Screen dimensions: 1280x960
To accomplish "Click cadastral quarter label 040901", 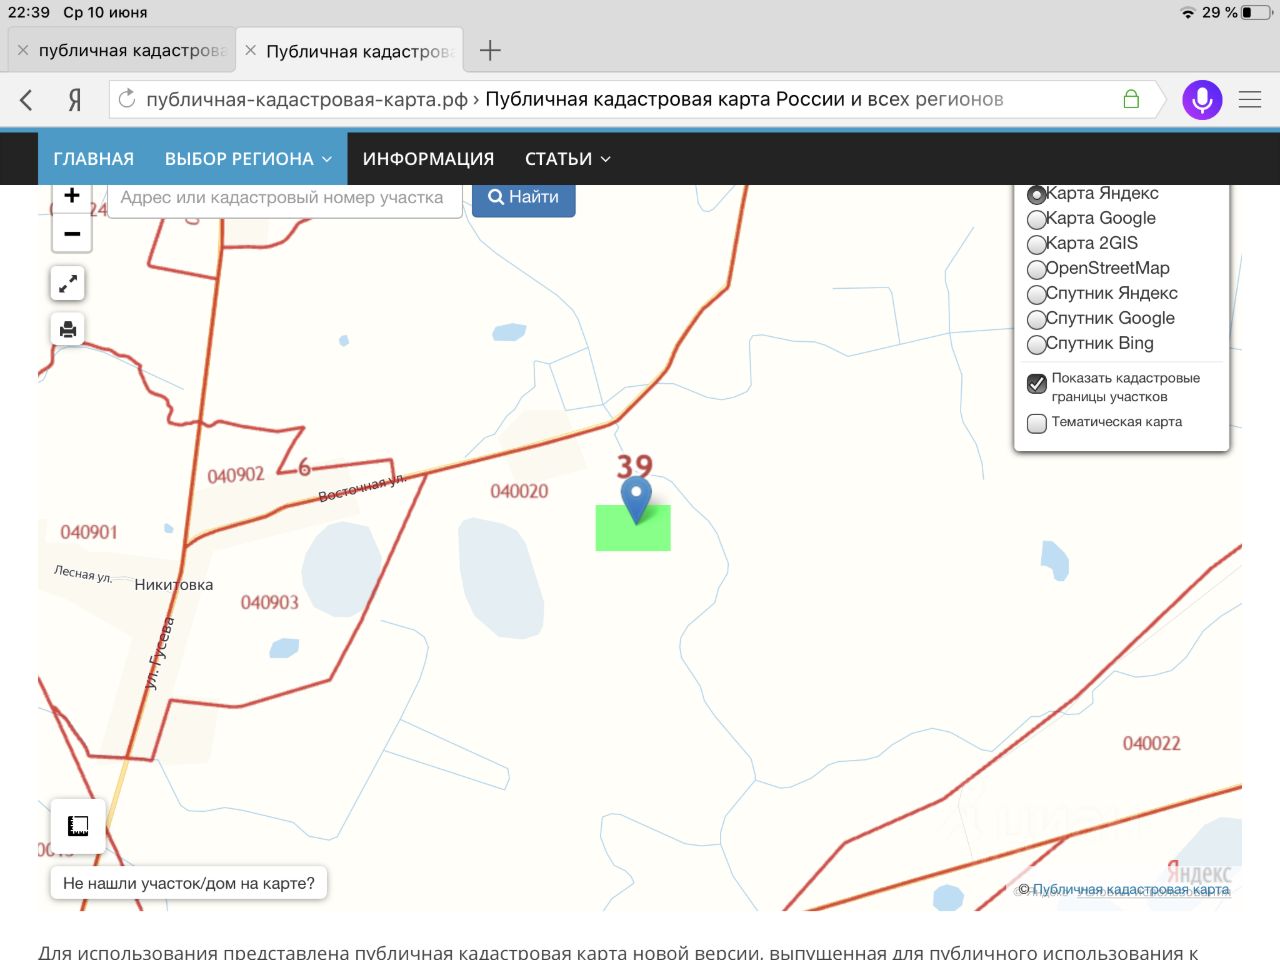I will point(89,532).
